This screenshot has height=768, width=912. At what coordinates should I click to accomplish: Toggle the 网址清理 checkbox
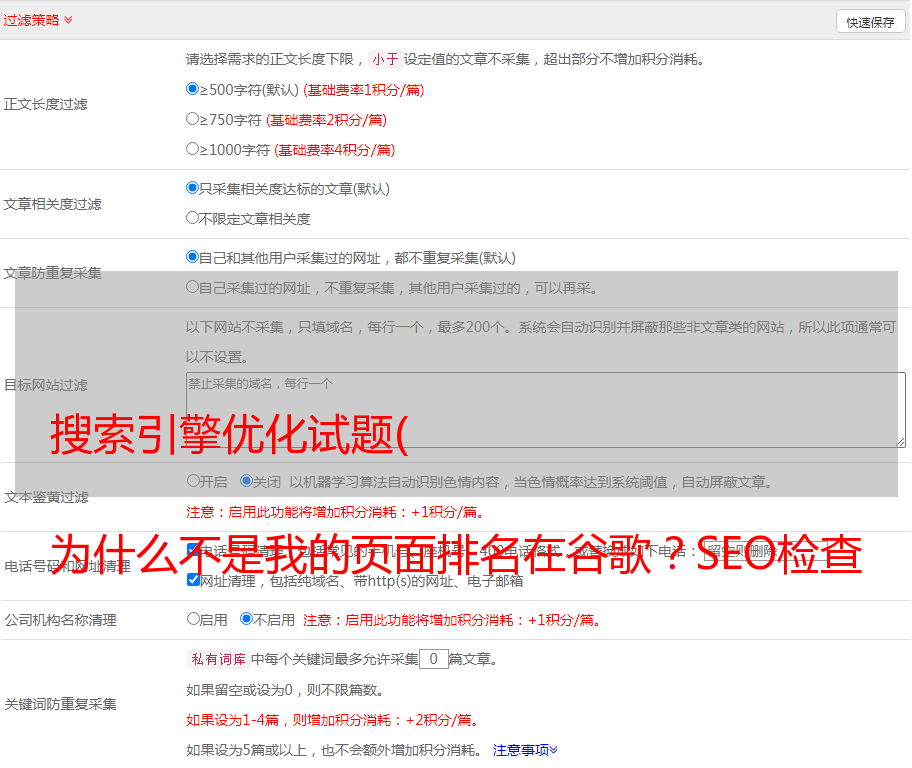tap(193, 579)
